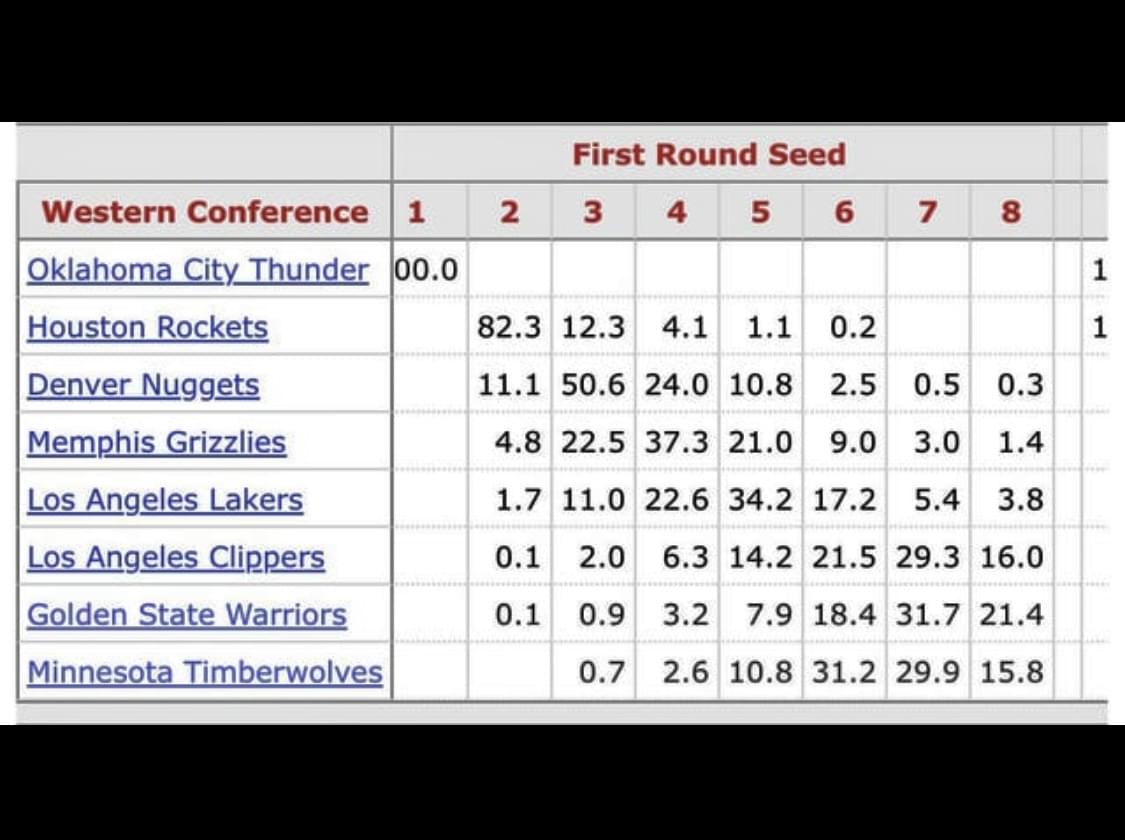This screenshot has width=1125, height=840.
Task: Open the Oklahoma City Thunder team link
Action: (x=198, y=270)
